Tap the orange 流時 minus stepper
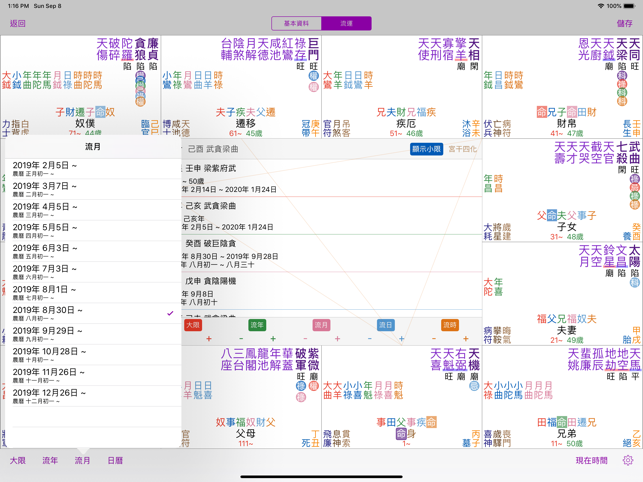This screenshot has height=482, width=643. coord(434,339)
